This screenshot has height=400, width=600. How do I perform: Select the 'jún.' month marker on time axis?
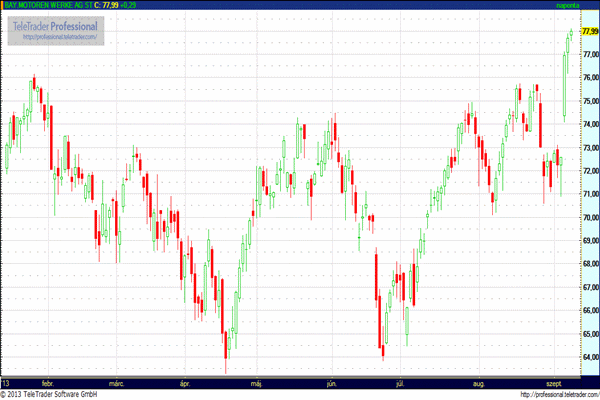click(332, 382)
